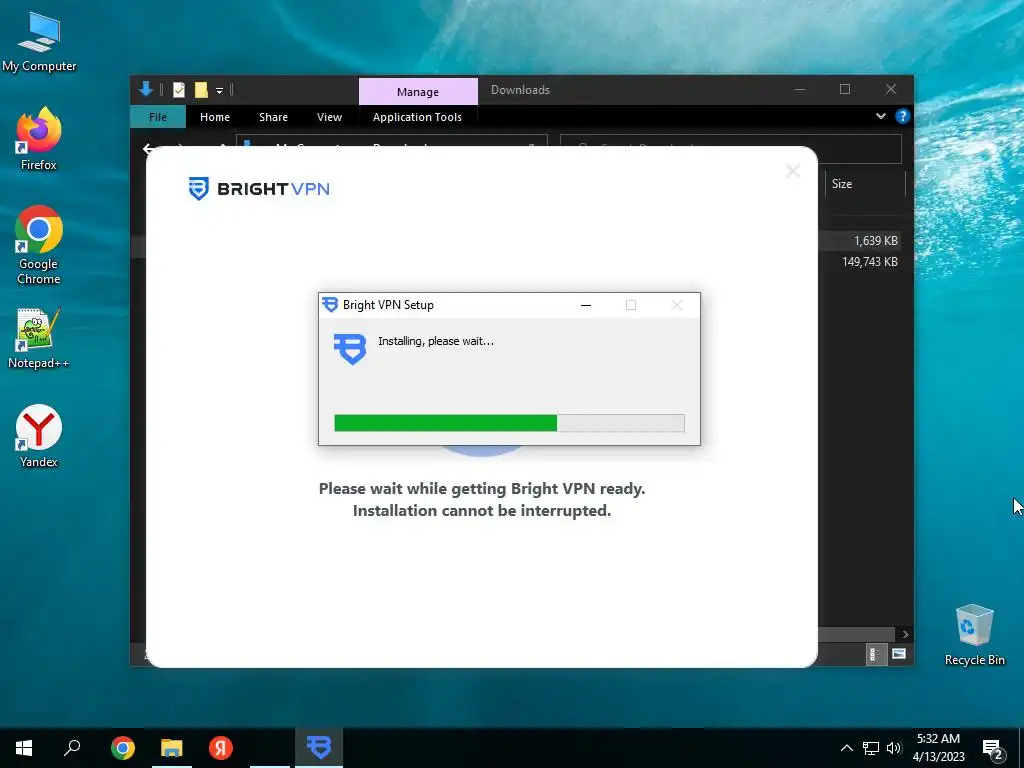Open volume control tray icon

894,748
